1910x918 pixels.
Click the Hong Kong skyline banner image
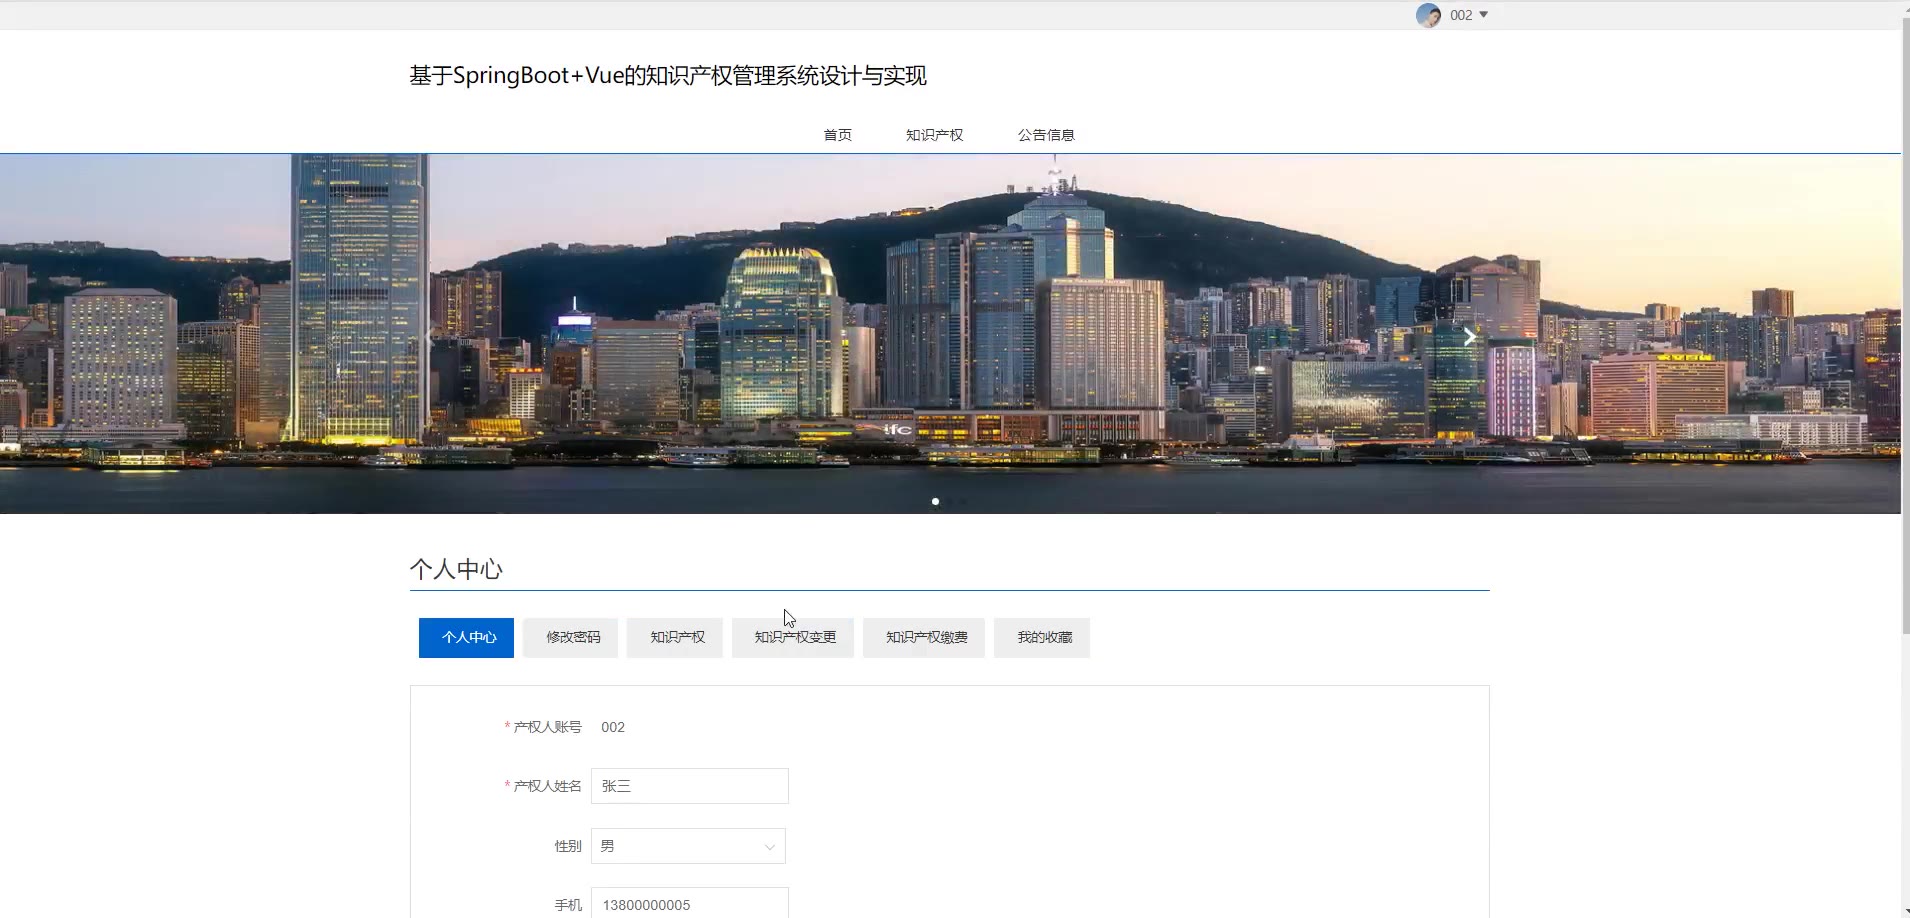tap(950, 334)
